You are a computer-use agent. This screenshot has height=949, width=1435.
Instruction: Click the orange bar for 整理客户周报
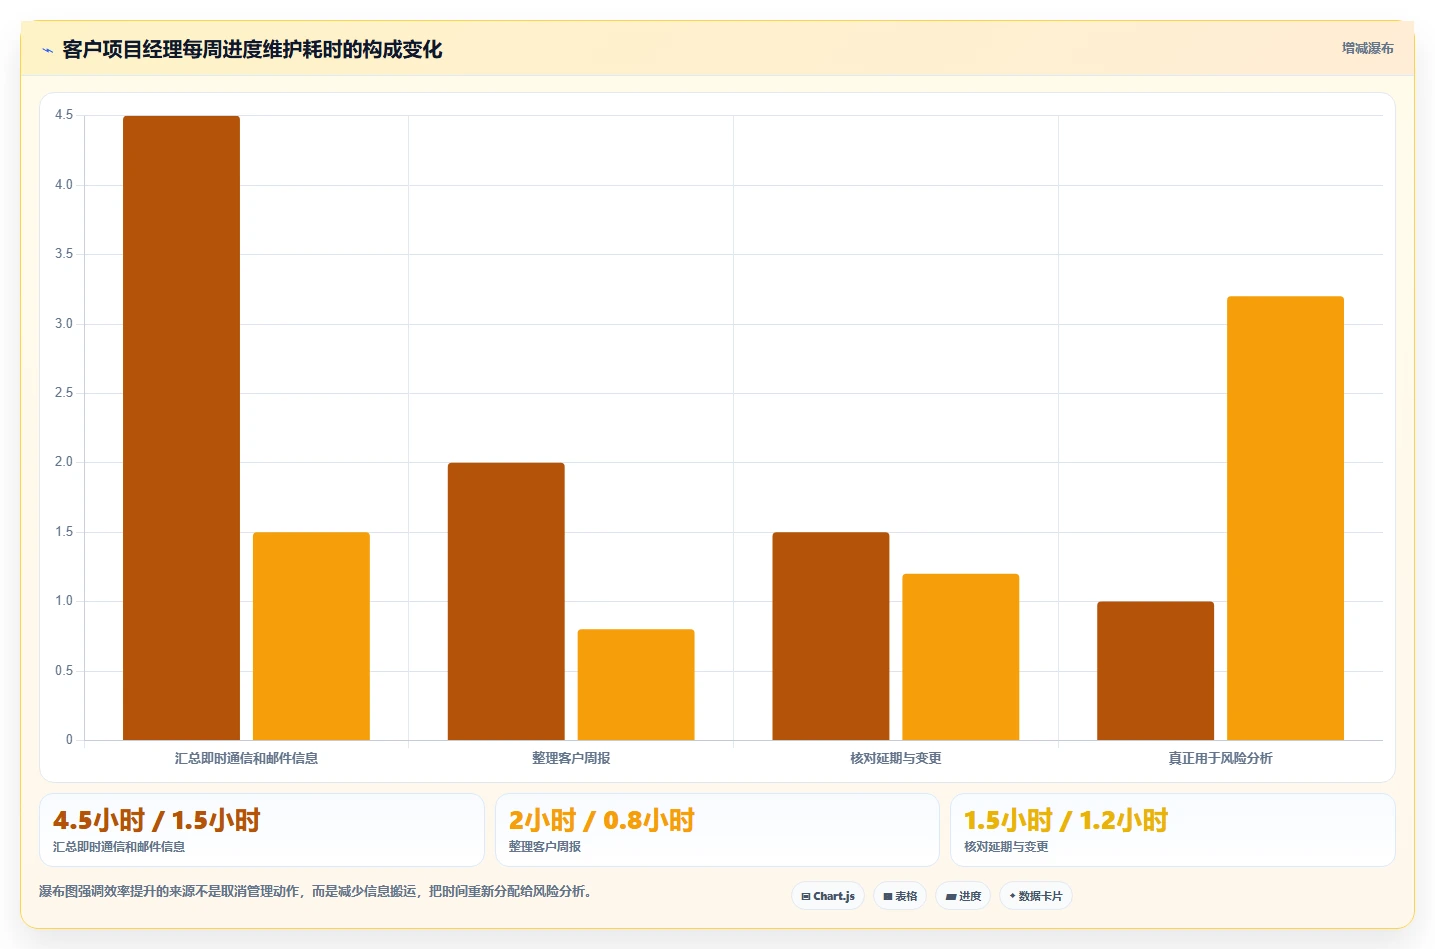click(x=636, y=685)
